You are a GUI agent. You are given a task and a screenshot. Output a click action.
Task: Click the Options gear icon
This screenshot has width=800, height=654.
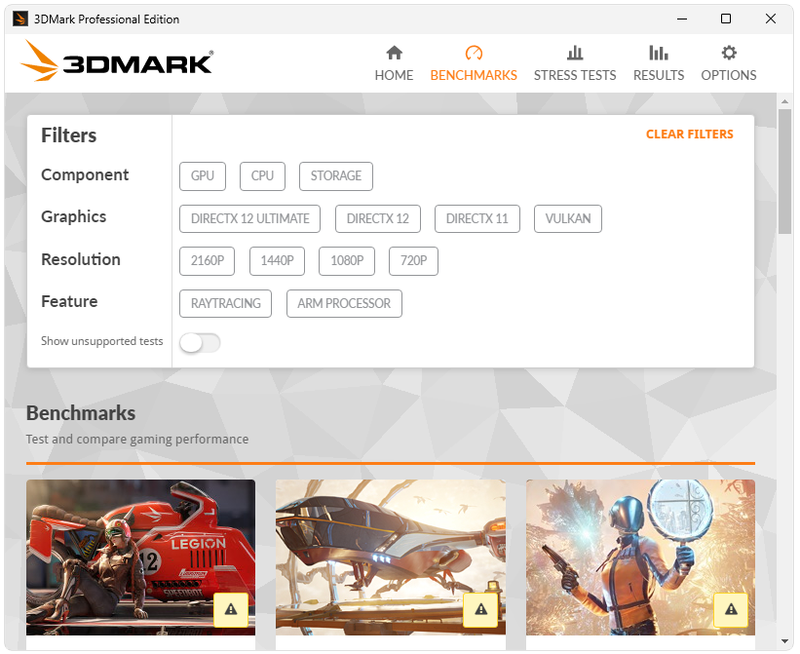[x=729, y=53]
